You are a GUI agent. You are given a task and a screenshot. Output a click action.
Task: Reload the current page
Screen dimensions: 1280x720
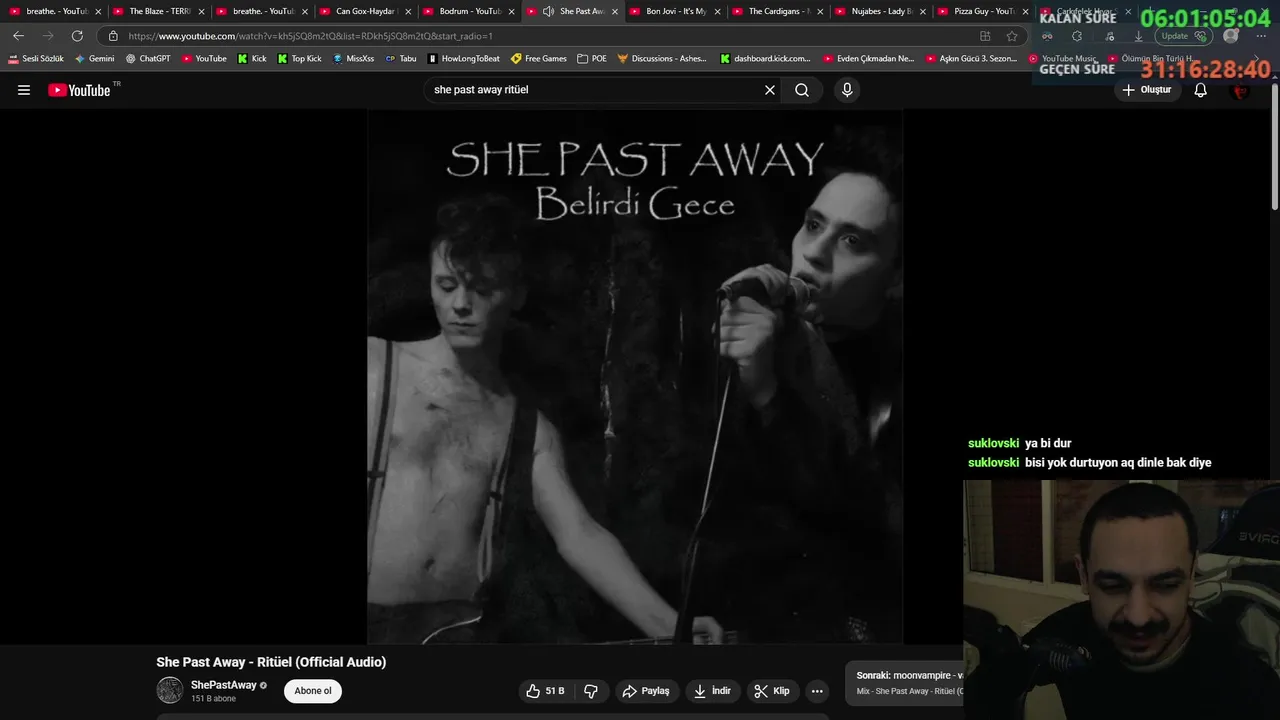click(x=77, y=35)
